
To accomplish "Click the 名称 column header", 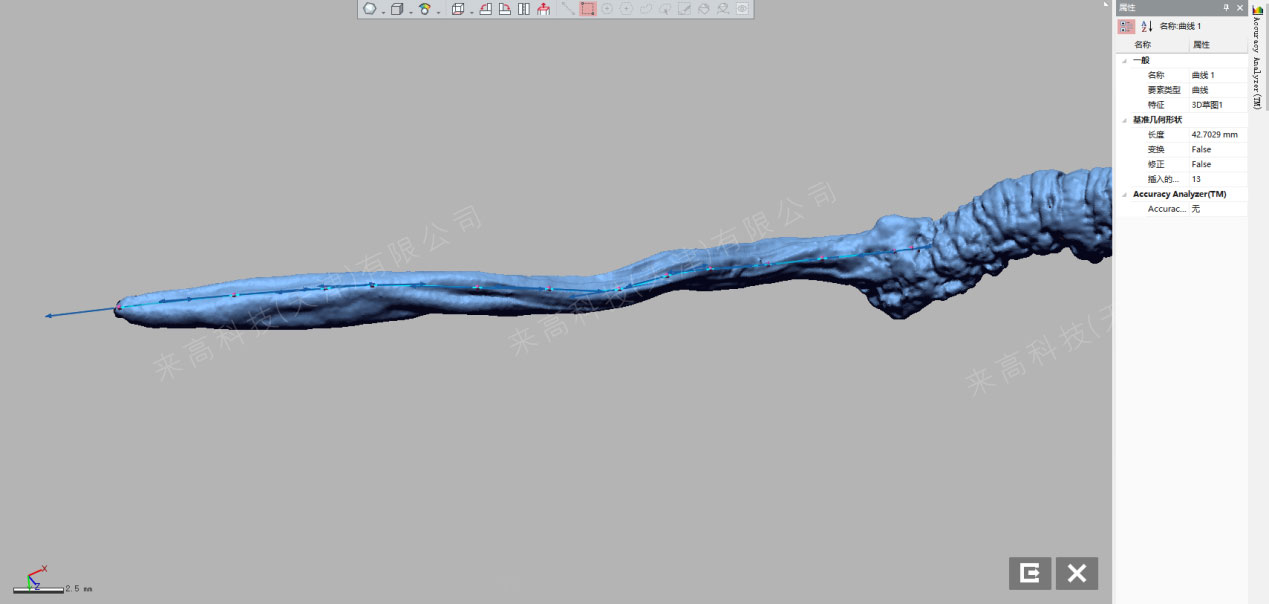I will coord(1142,45).
